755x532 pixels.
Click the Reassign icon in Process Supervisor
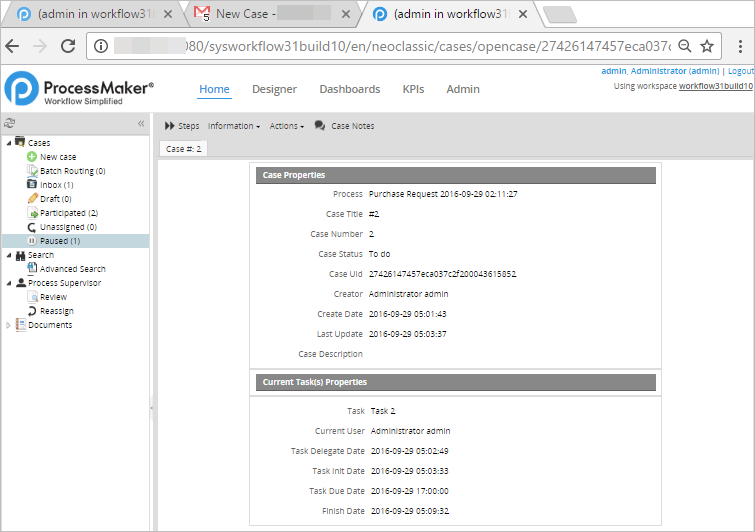(32, 311)
